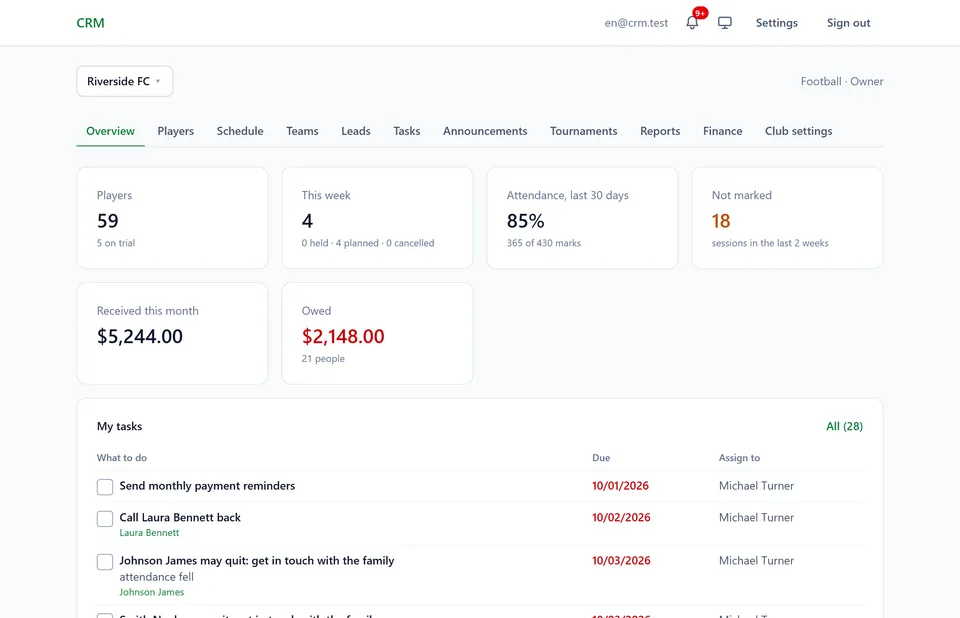The height and width of the screenshot is (618, 960).
Task: Click the Attendance, last 30 days card
Action: click(582, 218)
